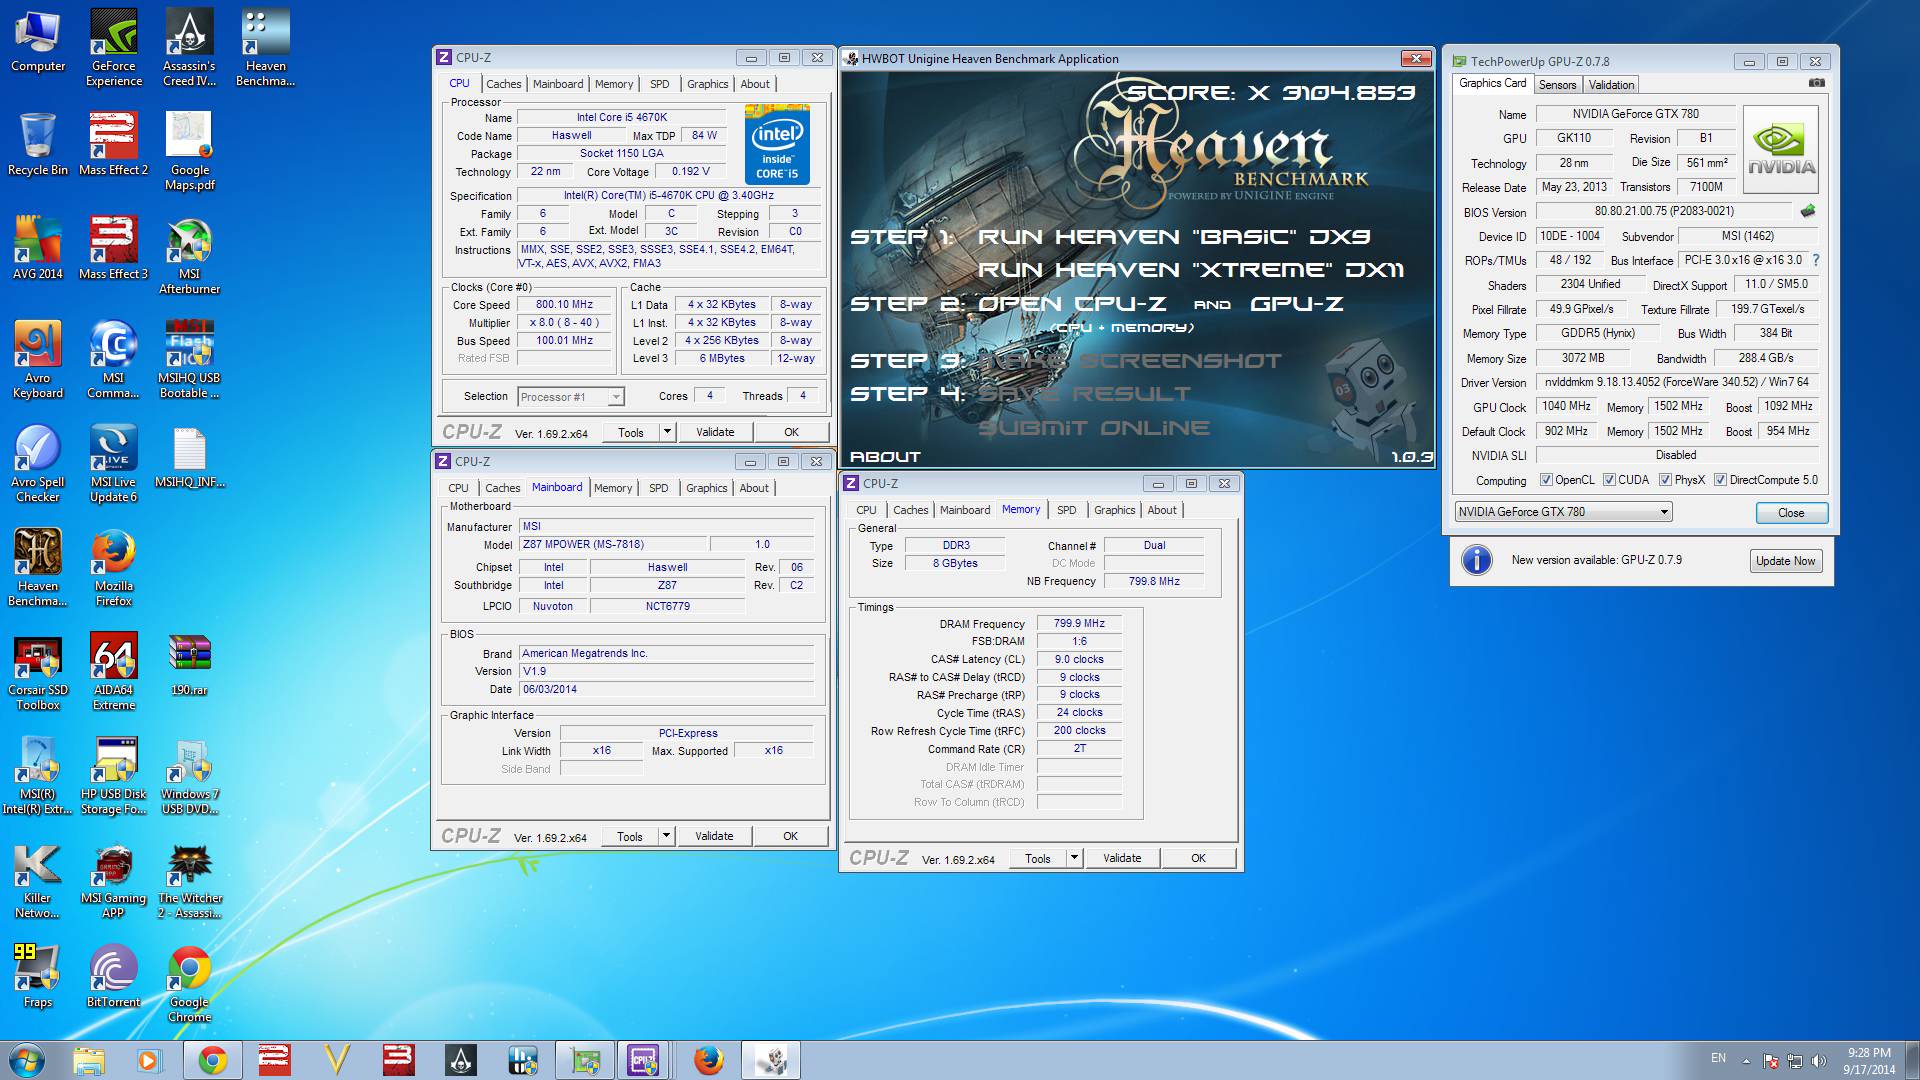Viewport: 1920px width, 1080px height.
Task: Switch to Sensors tab in GPU-Z
Action: pos(1557,85)
